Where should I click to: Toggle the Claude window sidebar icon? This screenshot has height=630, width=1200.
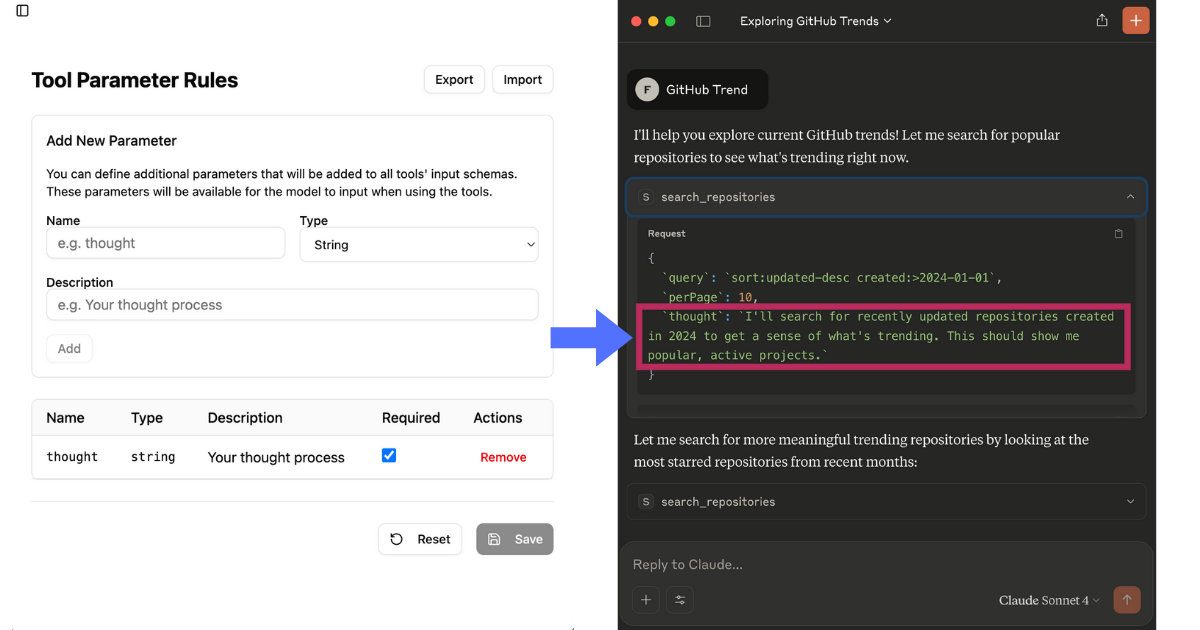(x=703, y=21)
